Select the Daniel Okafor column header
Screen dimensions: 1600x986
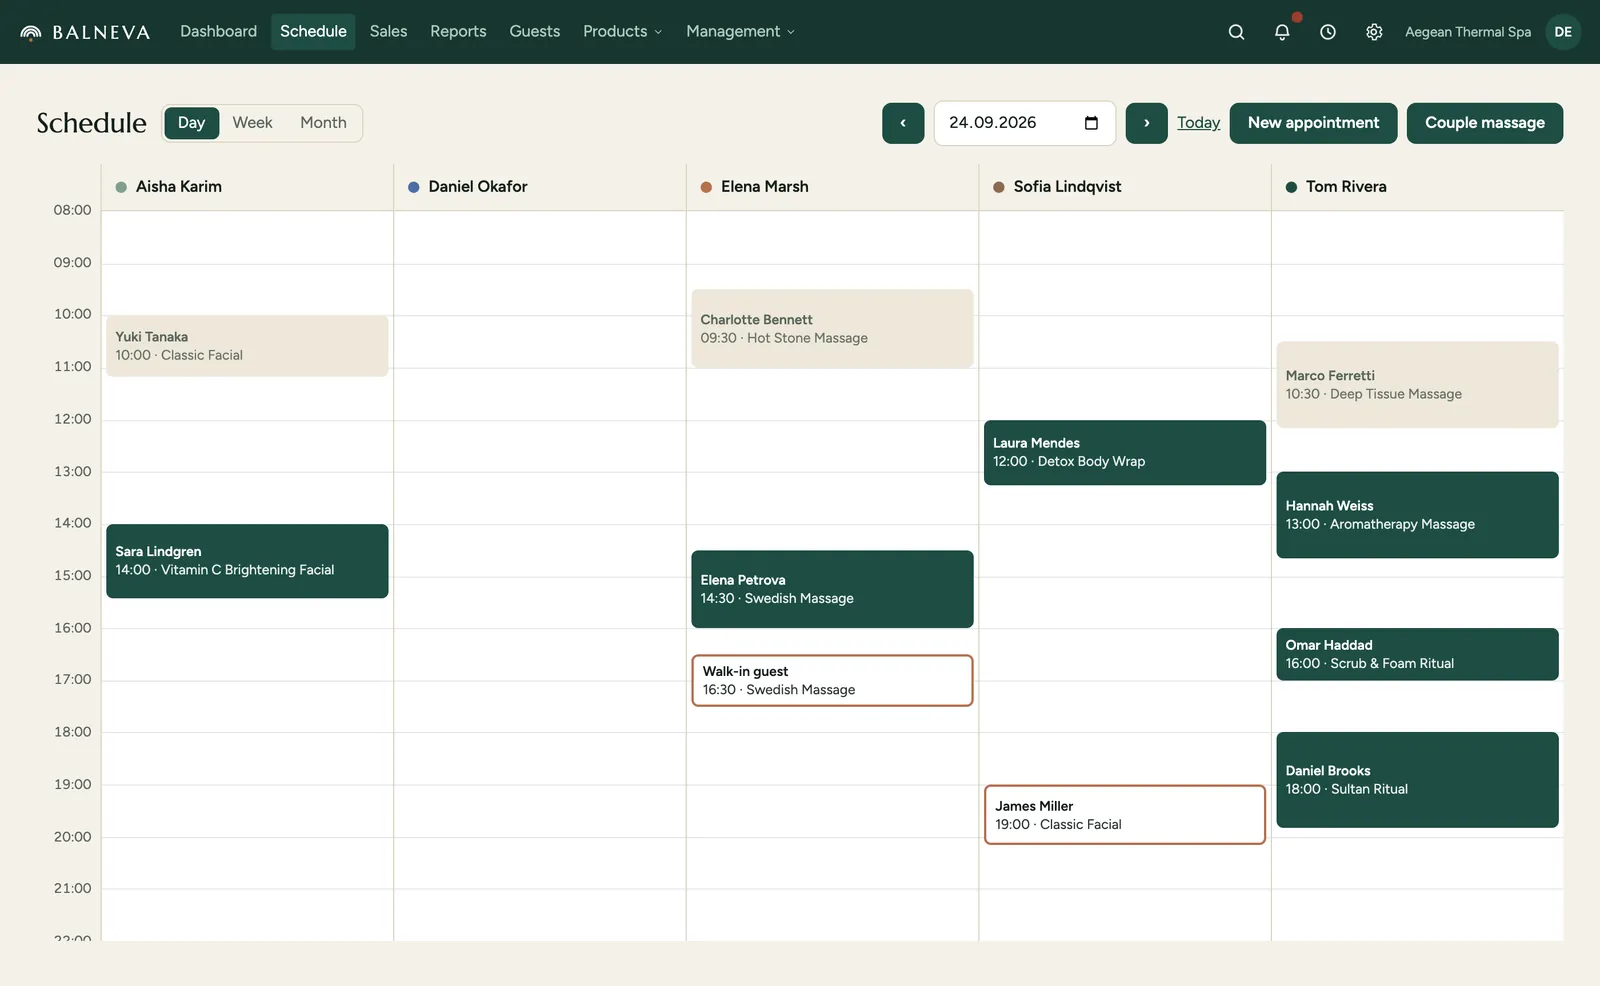click(540, 187)
